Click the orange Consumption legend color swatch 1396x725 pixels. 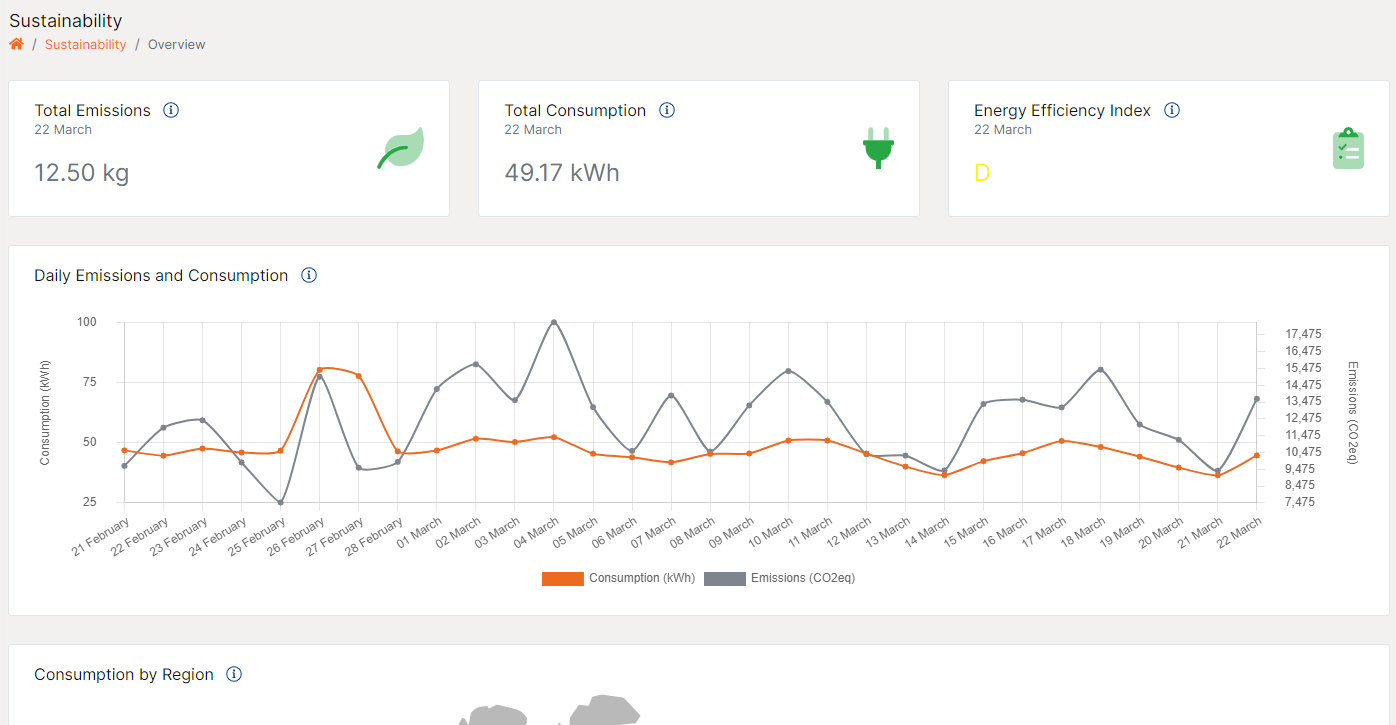click(562, 578)
